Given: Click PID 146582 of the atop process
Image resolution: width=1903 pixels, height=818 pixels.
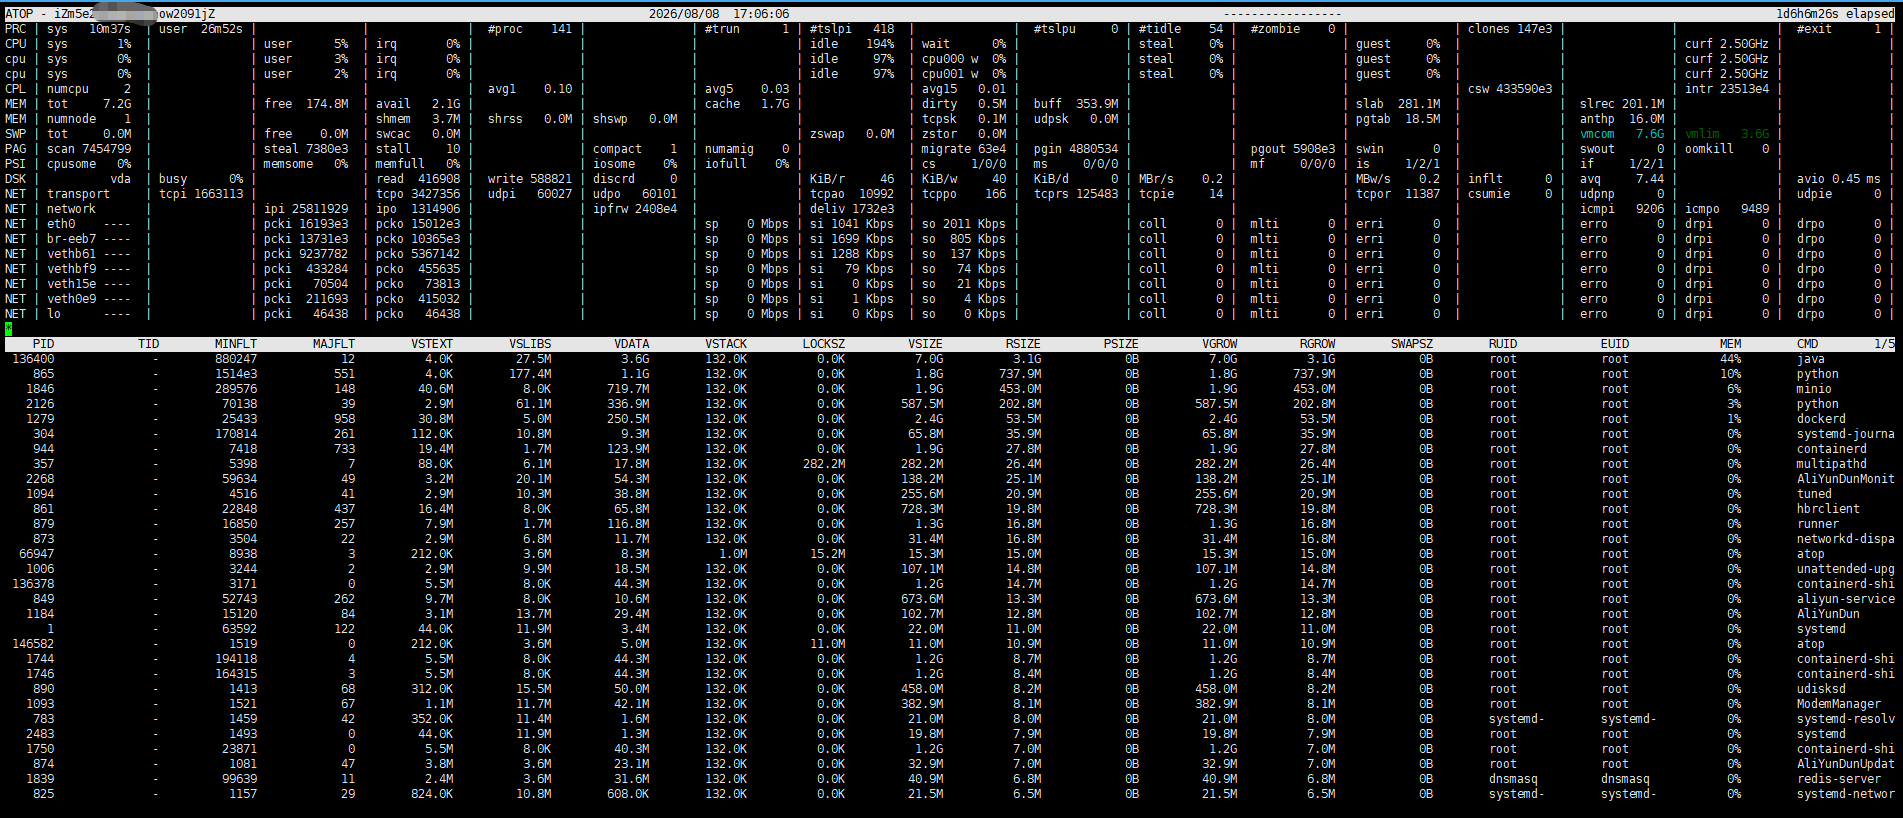Looking at the screenshot, I should click(33, 644).
